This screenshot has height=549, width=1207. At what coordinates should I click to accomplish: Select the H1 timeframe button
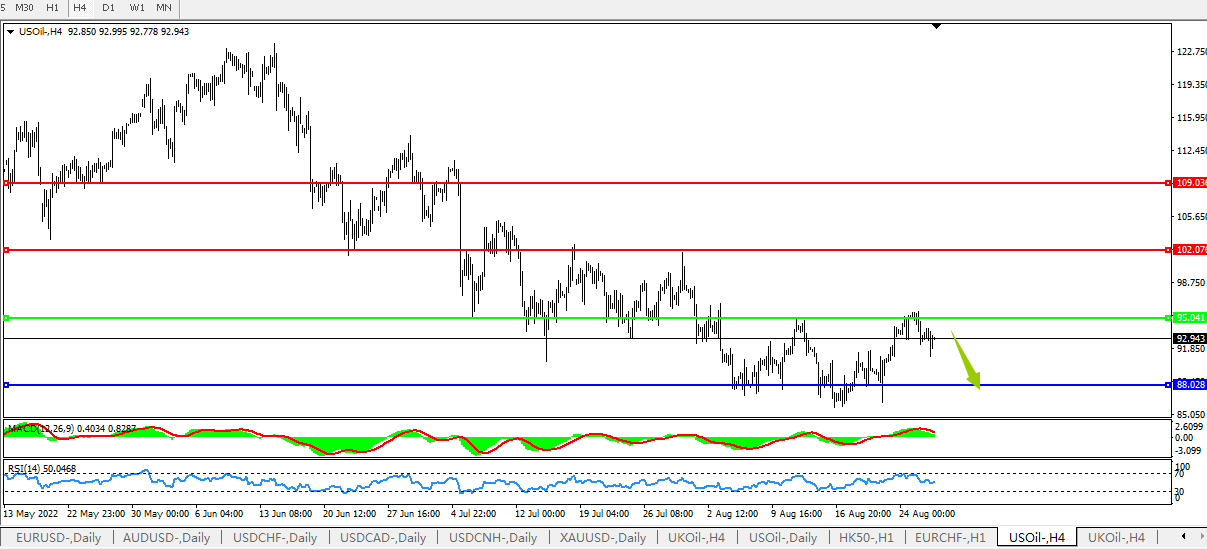click(x=52, y=8)
